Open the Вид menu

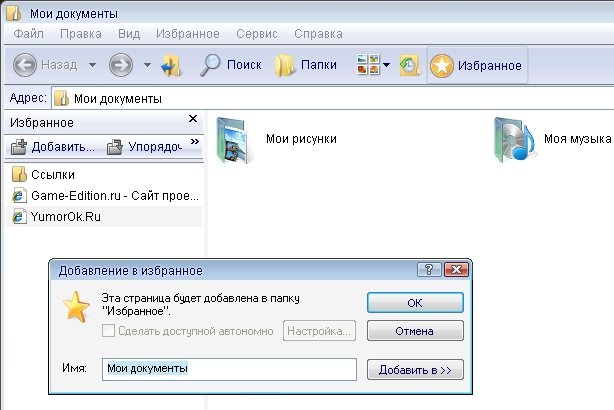pyautogui.click(x=129, y=33)
